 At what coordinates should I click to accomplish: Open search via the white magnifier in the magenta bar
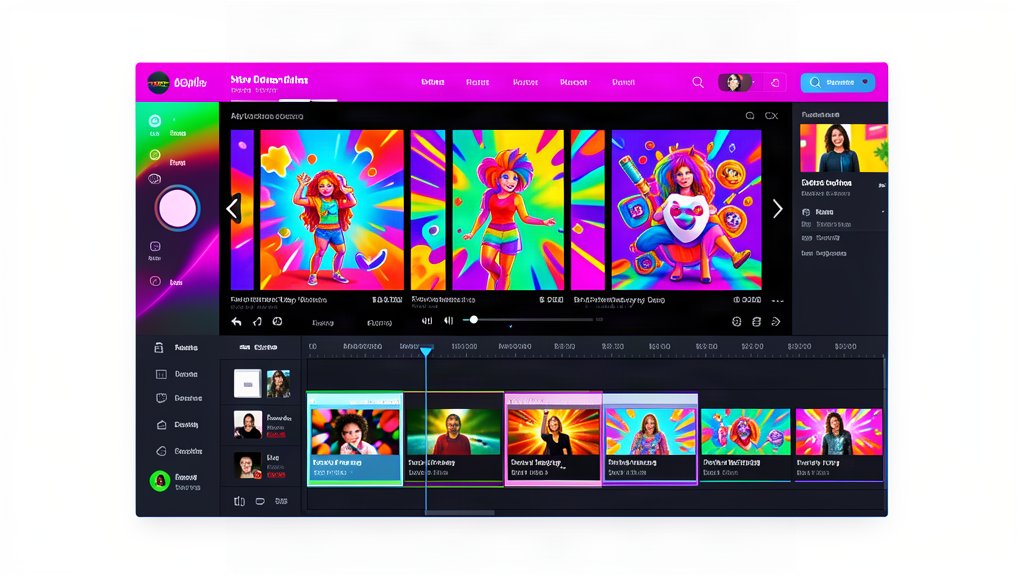tap(698, 82)
